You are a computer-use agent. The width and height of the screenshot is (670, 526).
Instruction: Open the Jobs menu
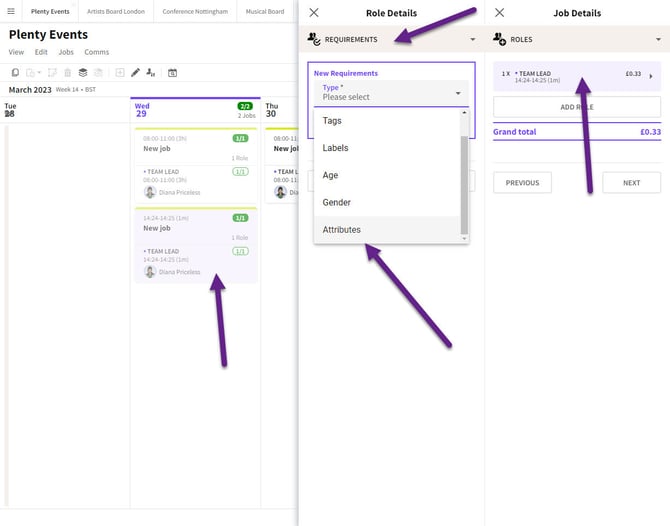[x=66, y=52]
